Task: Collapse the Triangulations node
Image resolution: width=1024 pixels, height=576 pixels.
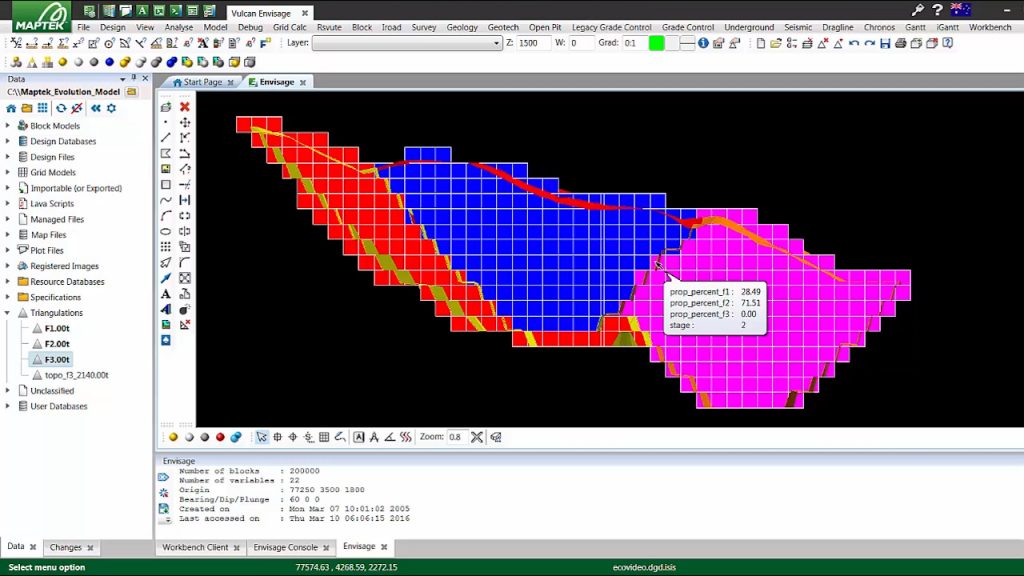Action: pos(8,313)
